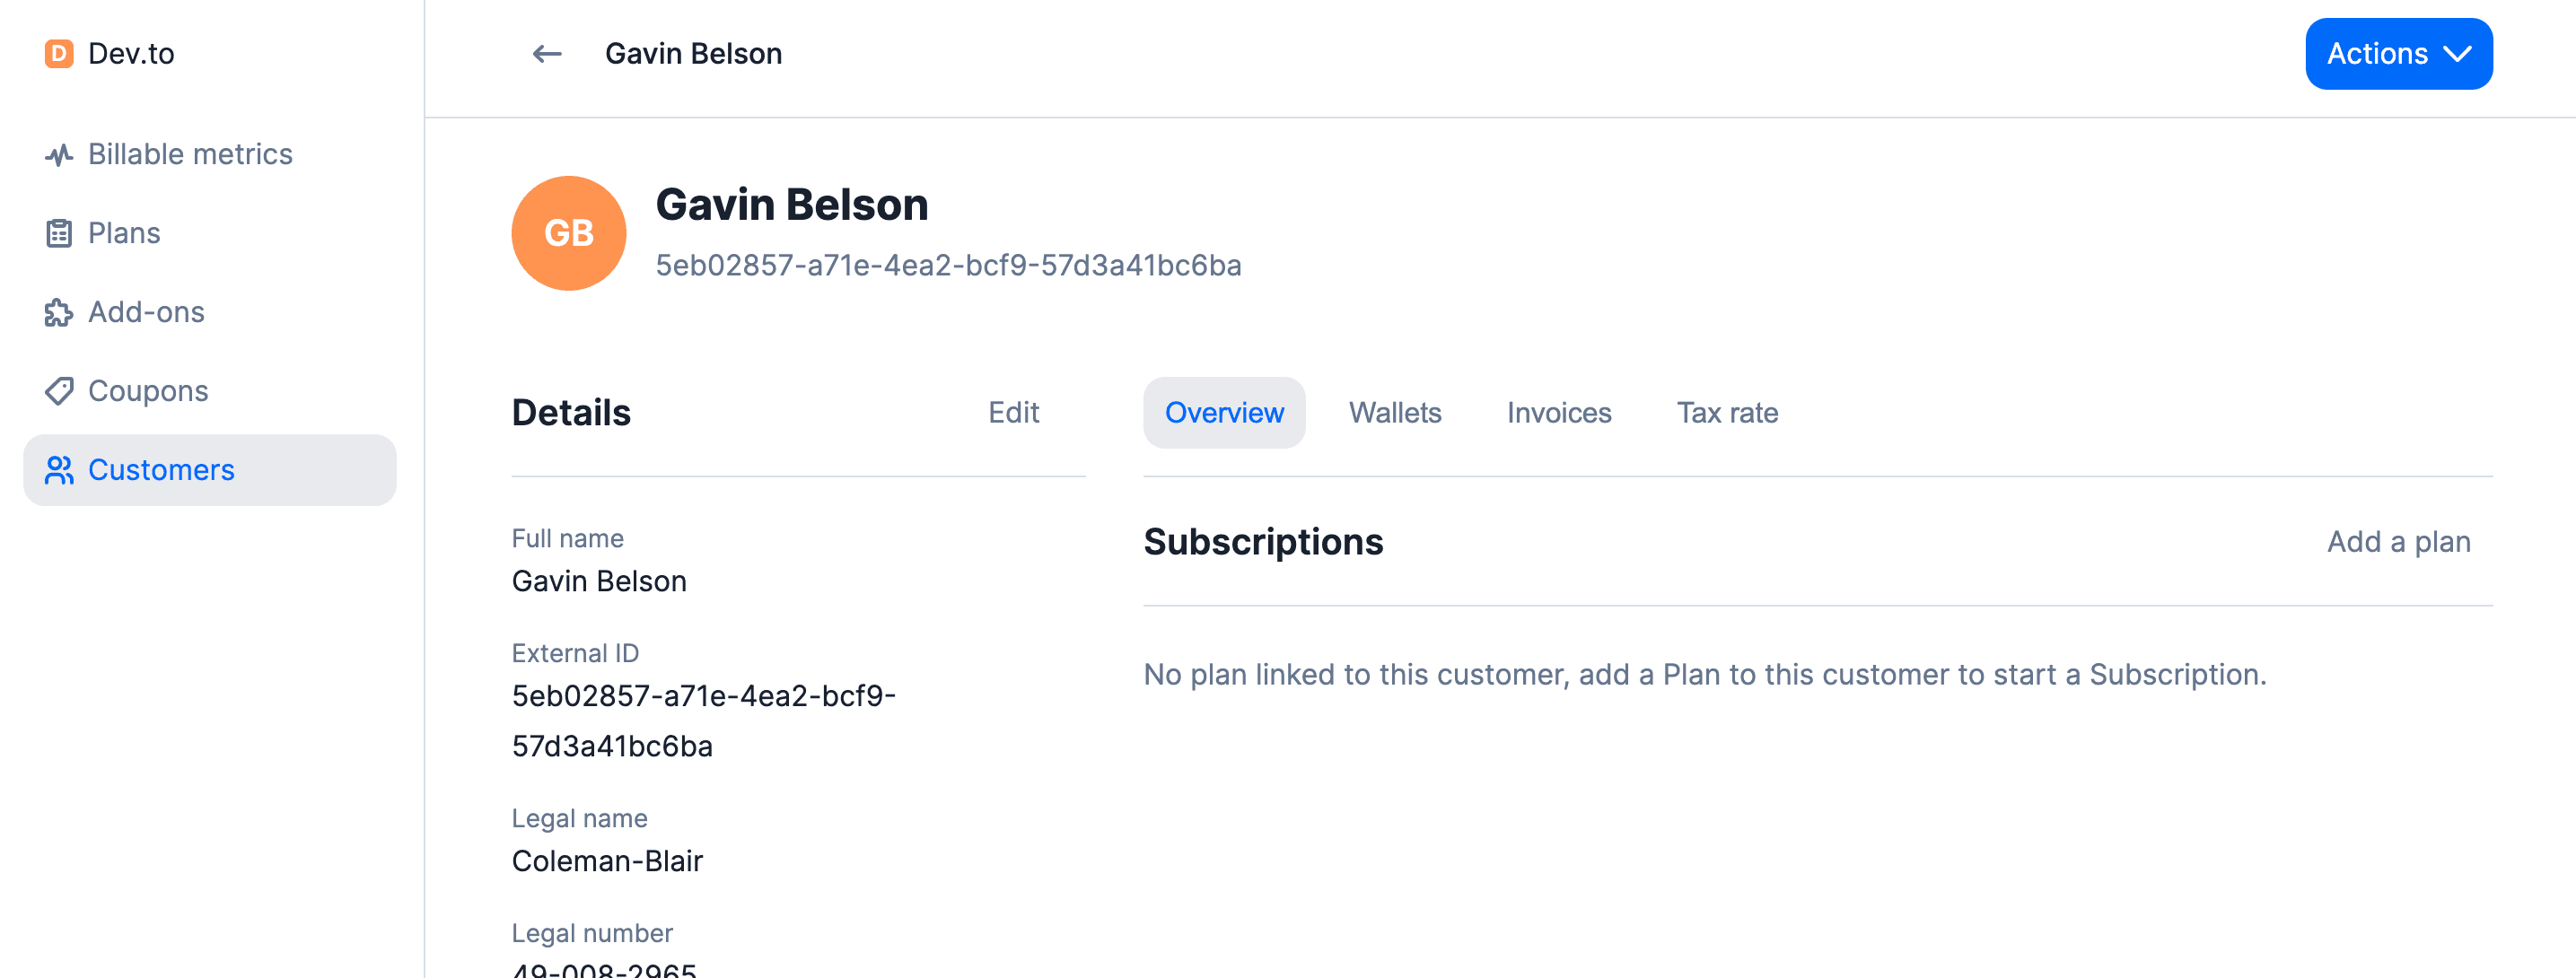Click the Customers people icon

click(59, 470)
